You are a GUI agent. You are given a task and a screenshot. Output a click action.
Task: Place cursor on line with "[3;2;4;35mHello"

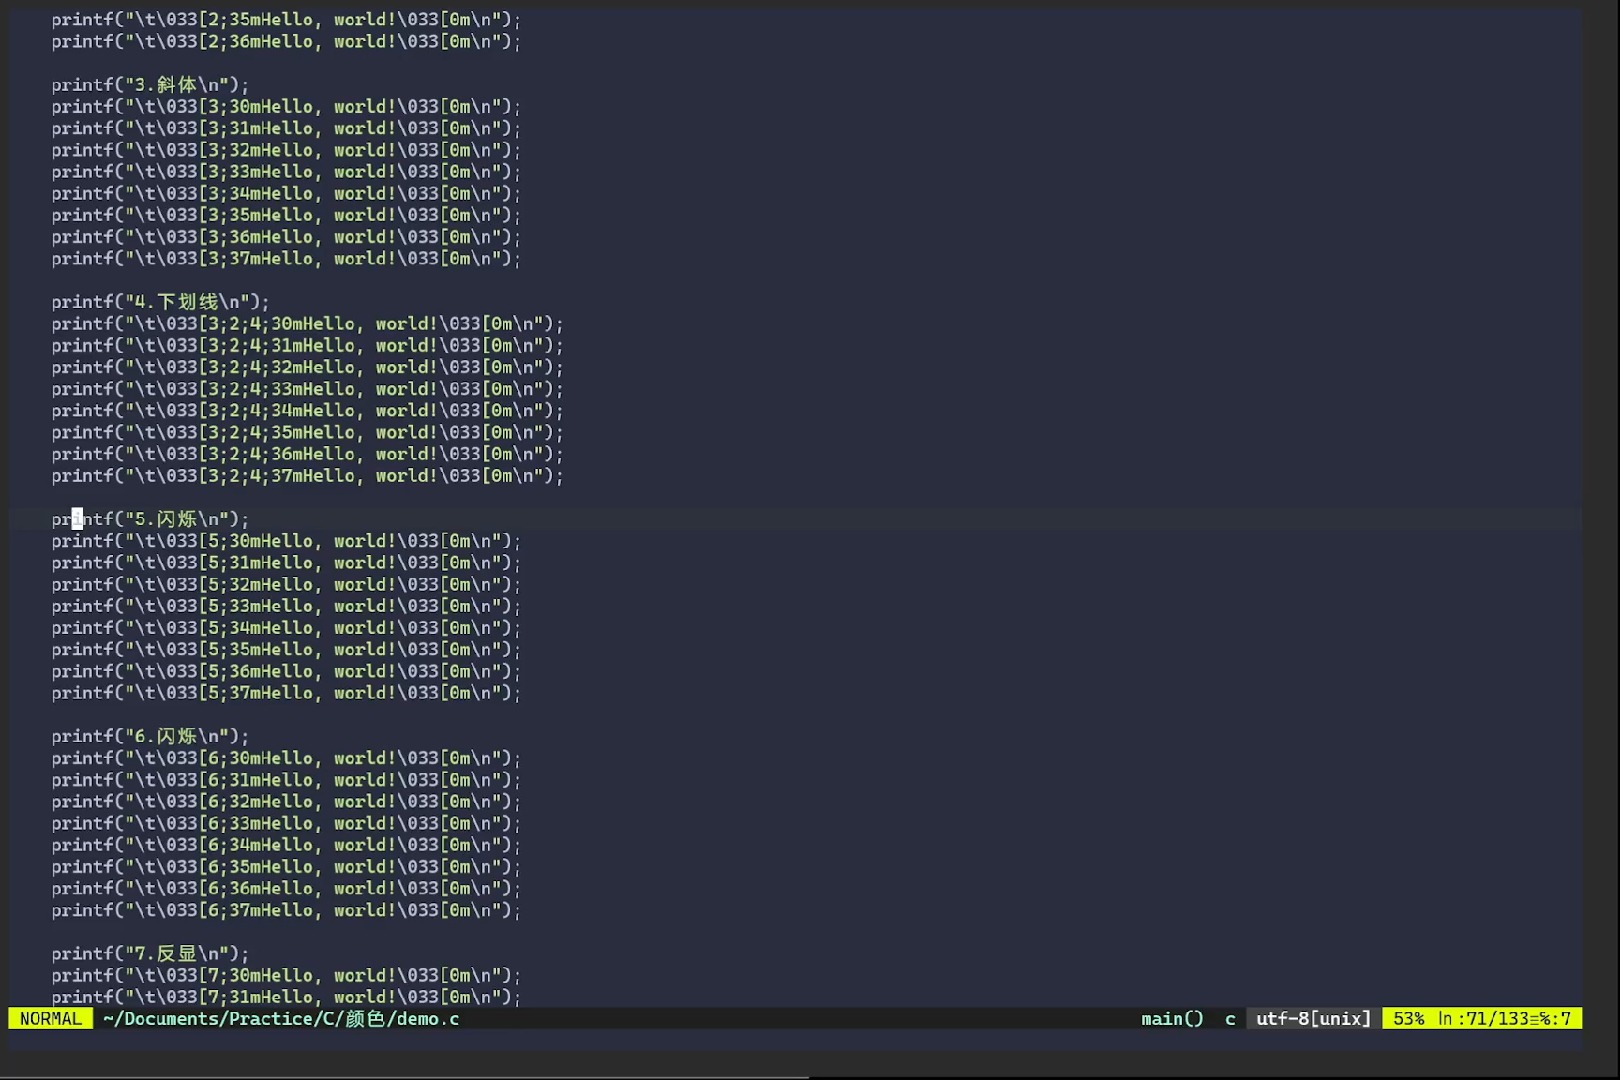point(307,432)
